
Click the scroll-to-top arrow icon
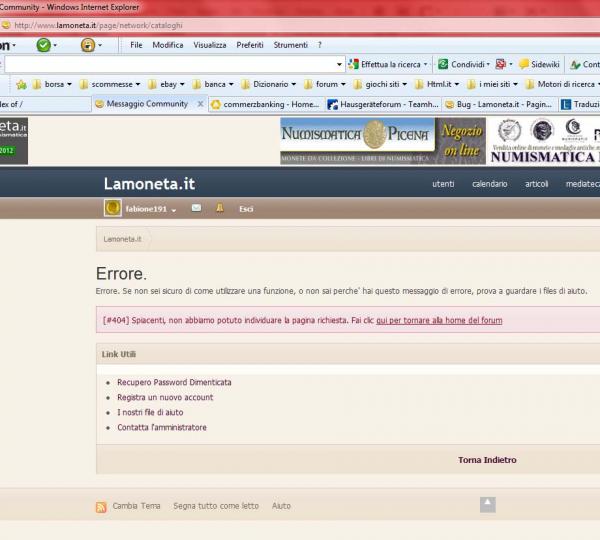[487, 504]
